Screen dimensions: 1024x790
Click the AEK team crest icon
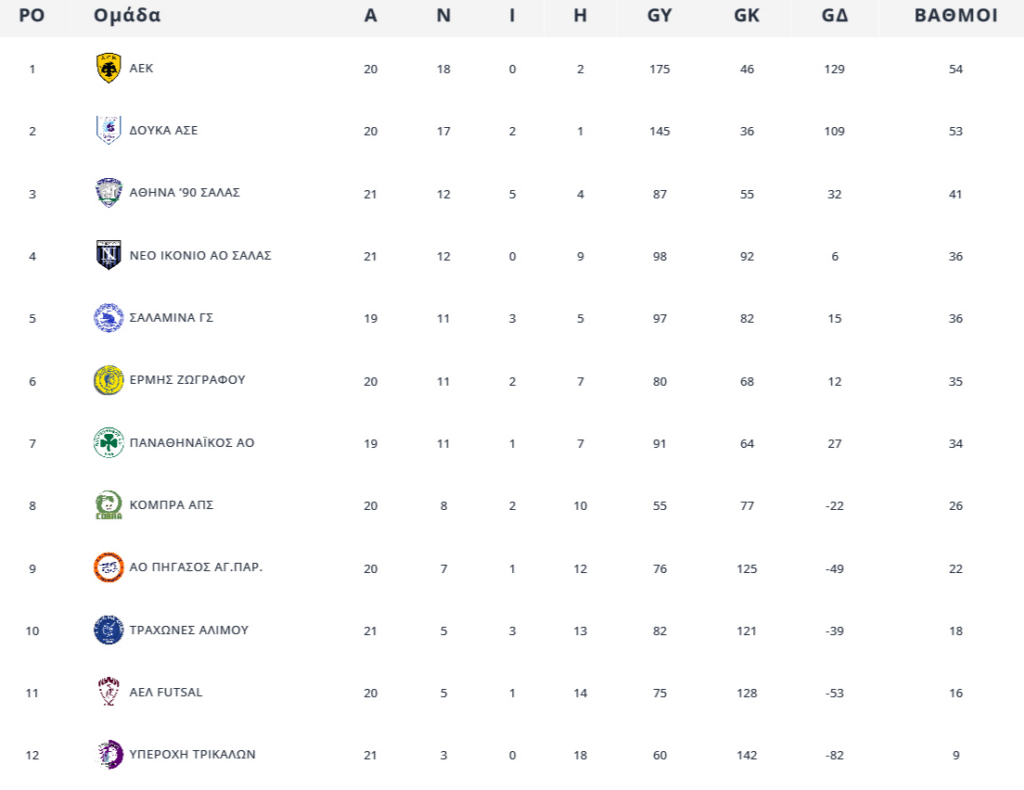tap(108, 68)
